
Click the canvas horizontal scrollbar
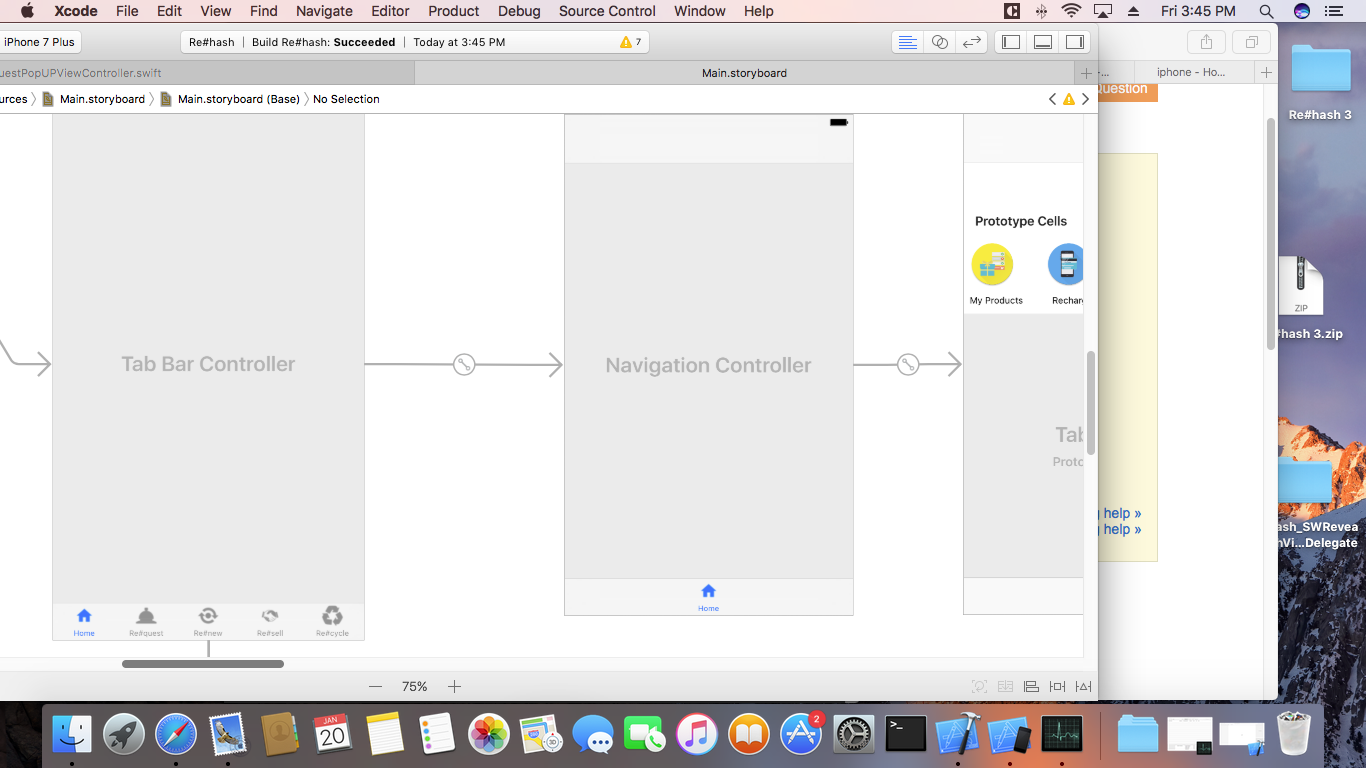203,664
